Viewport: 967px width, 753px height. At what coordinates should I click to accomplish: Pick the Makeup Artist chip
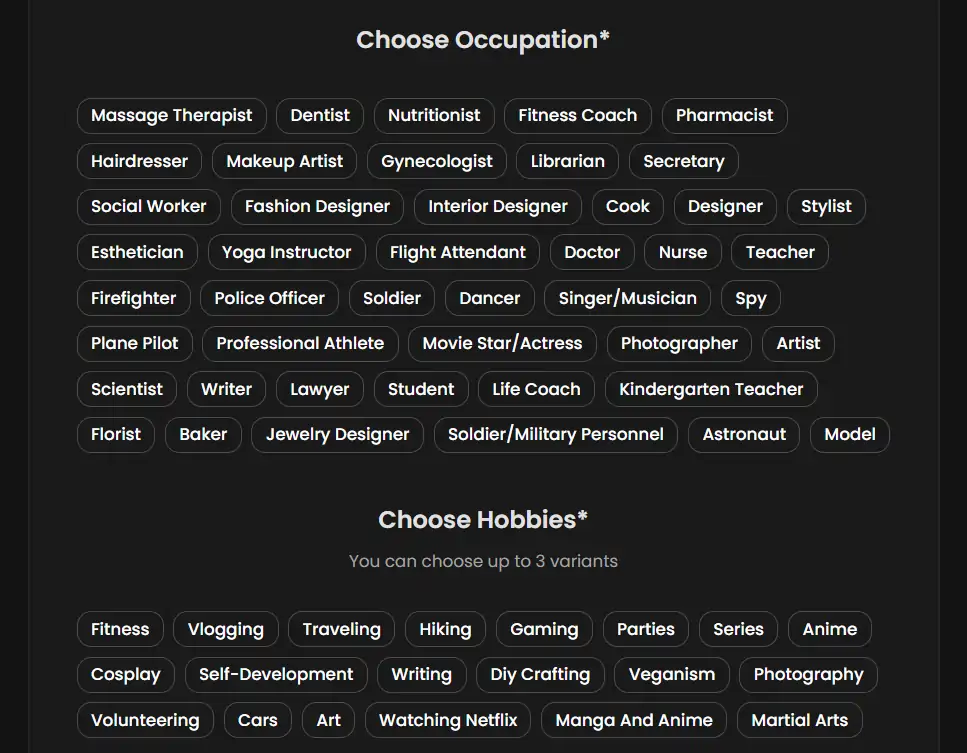[x=284, y=161]
